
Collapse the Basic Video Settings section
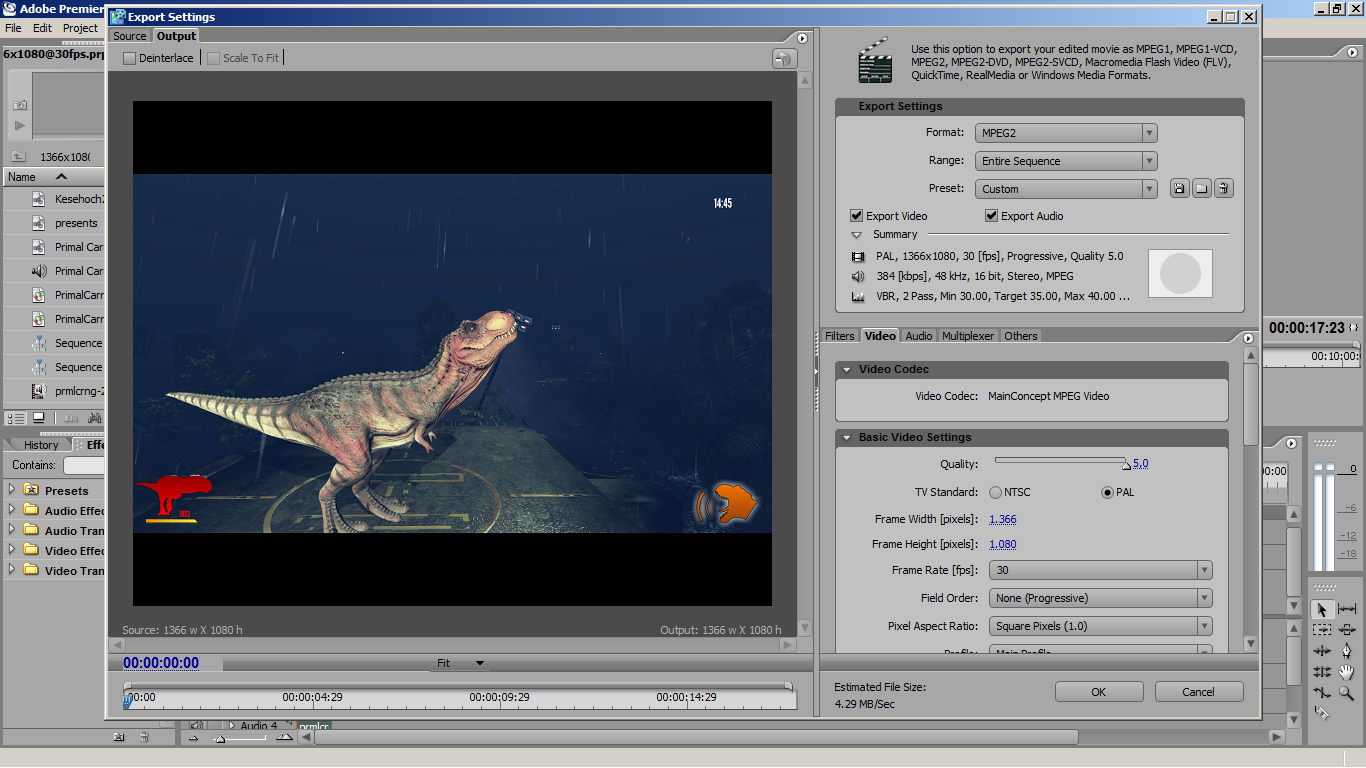(x=847, y=438)
